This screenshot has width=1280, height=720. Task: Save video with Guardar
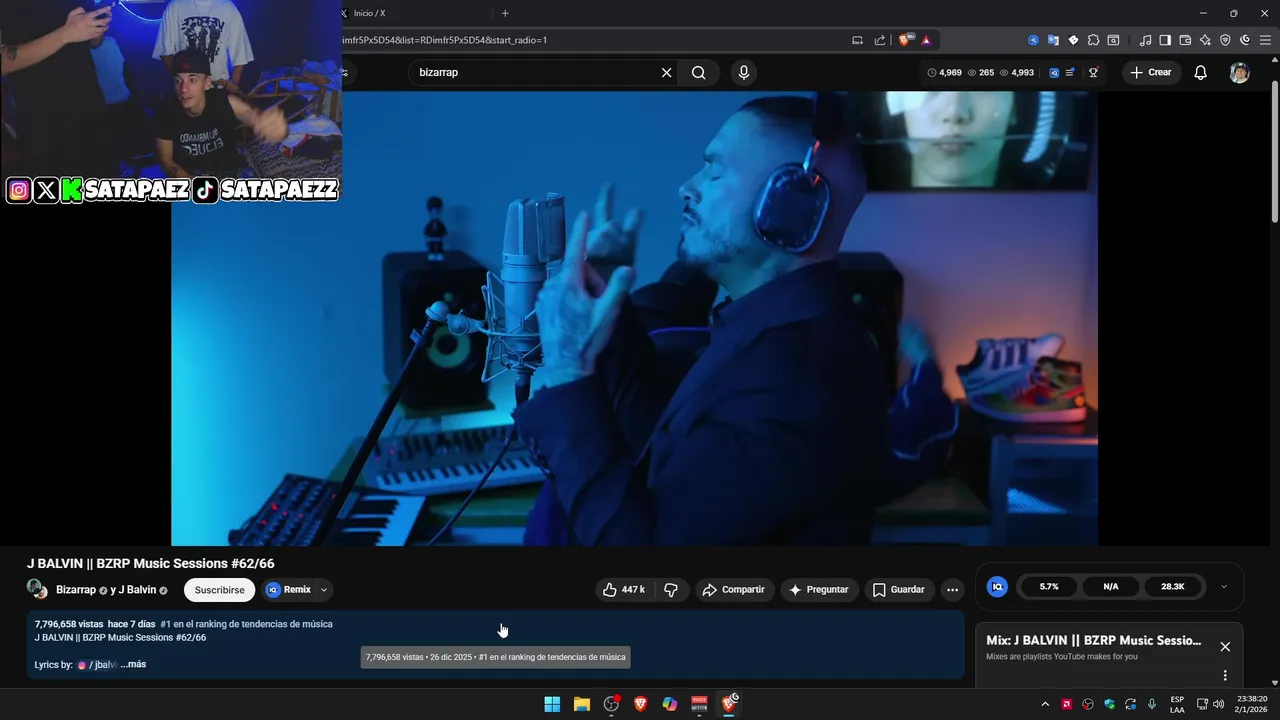(899, 590)
